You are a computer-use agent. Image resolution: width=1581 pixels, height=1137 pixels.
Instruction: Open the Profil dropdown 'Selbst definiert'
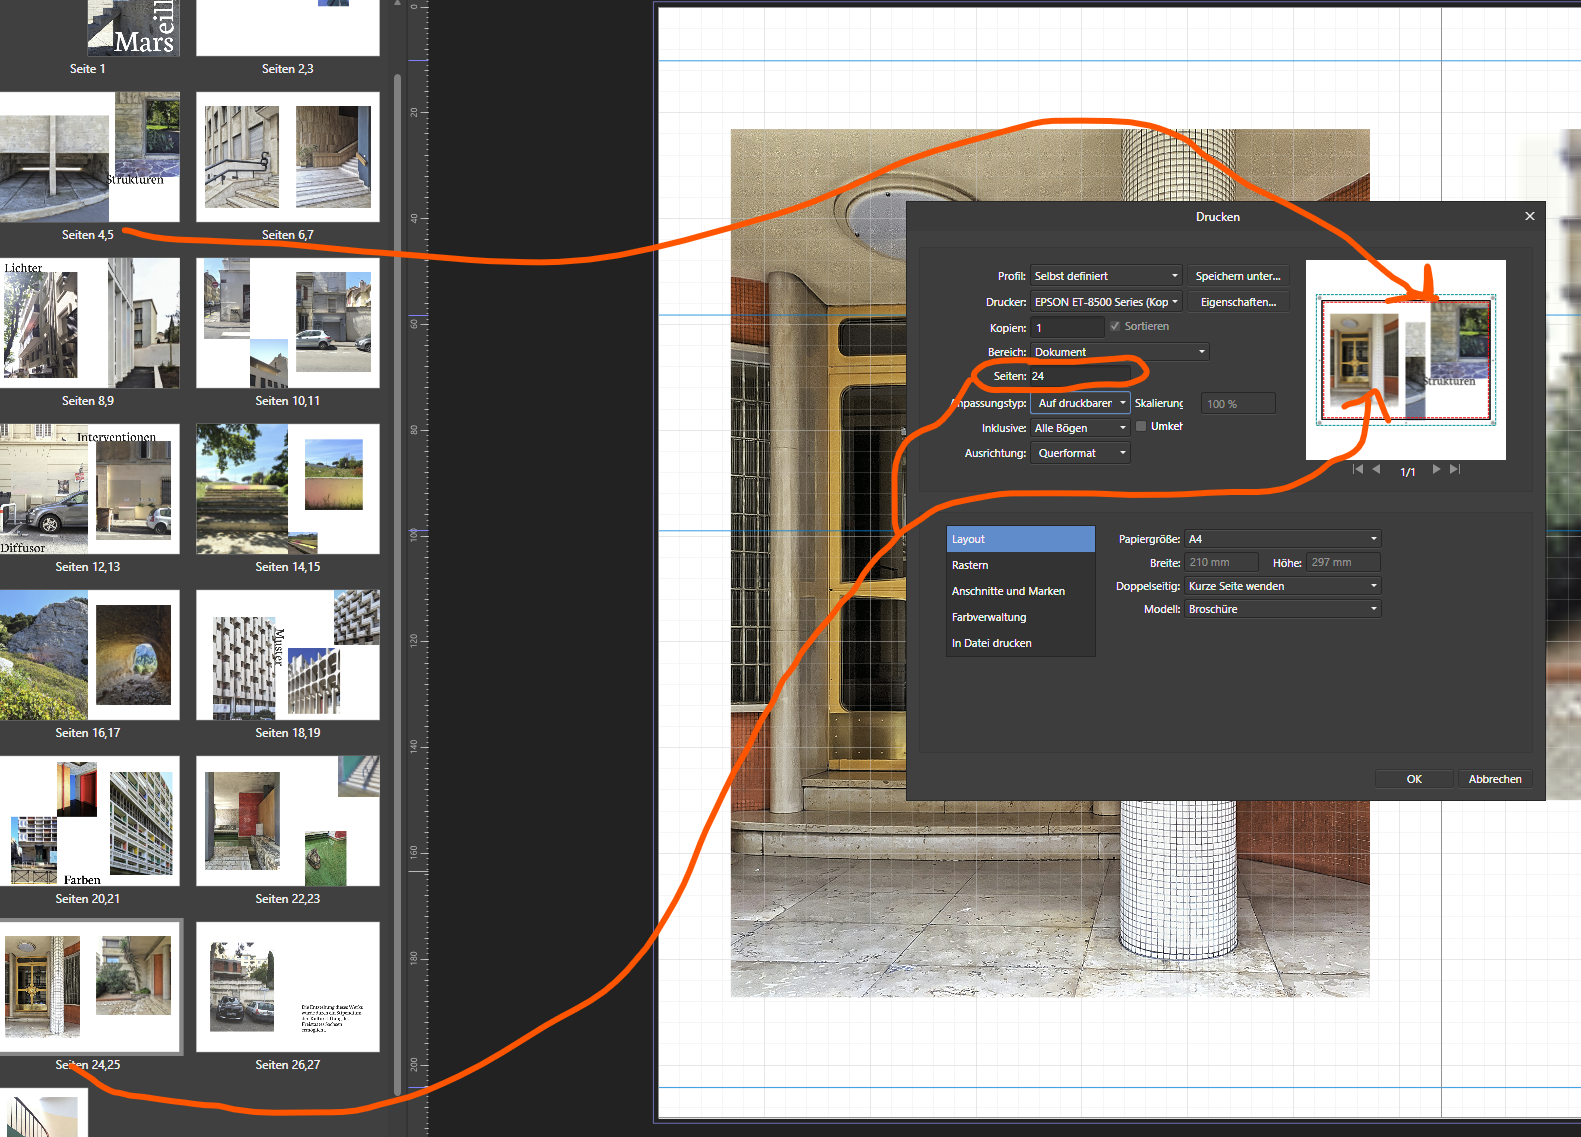[1107, 276]
